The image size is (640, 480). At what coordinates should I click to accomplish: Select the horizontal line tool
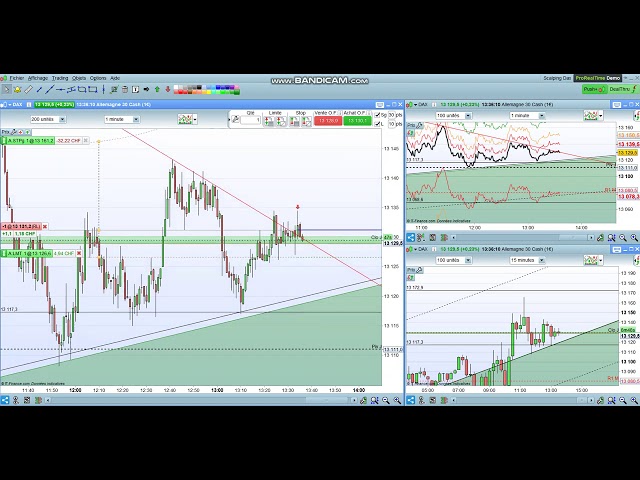pyautogui.click(x=60, y=89)
